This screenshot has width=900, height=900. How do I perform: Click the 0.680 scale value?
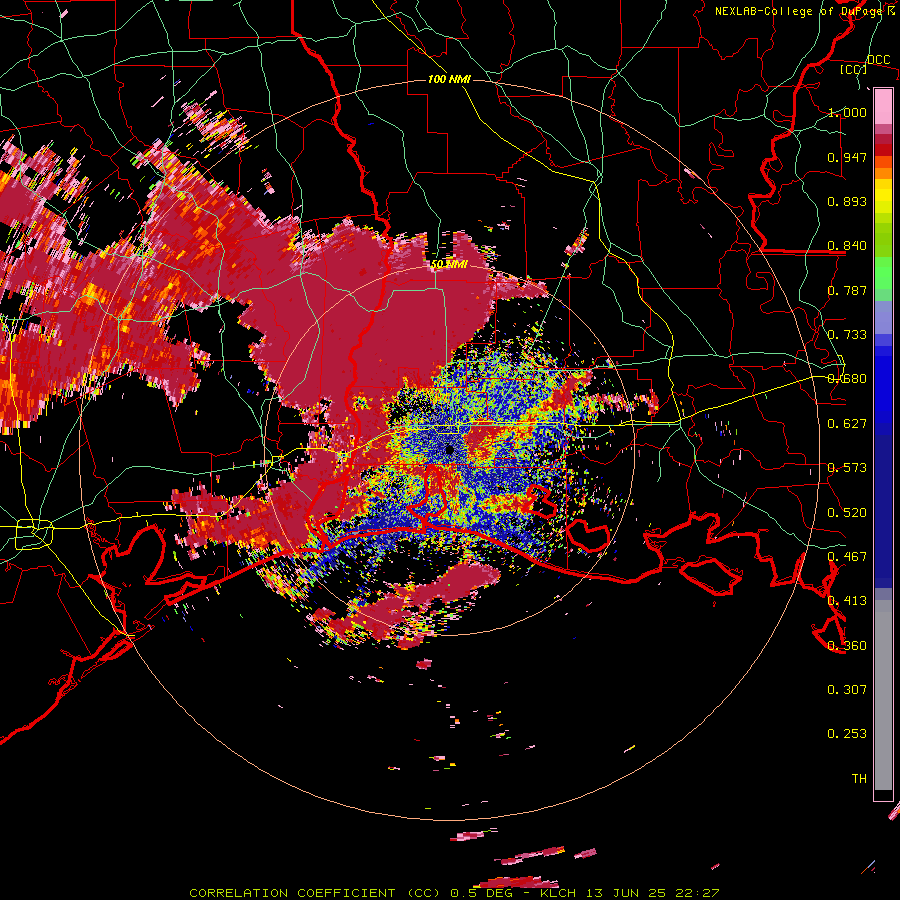pyautogui.click(x=847, y=379)
